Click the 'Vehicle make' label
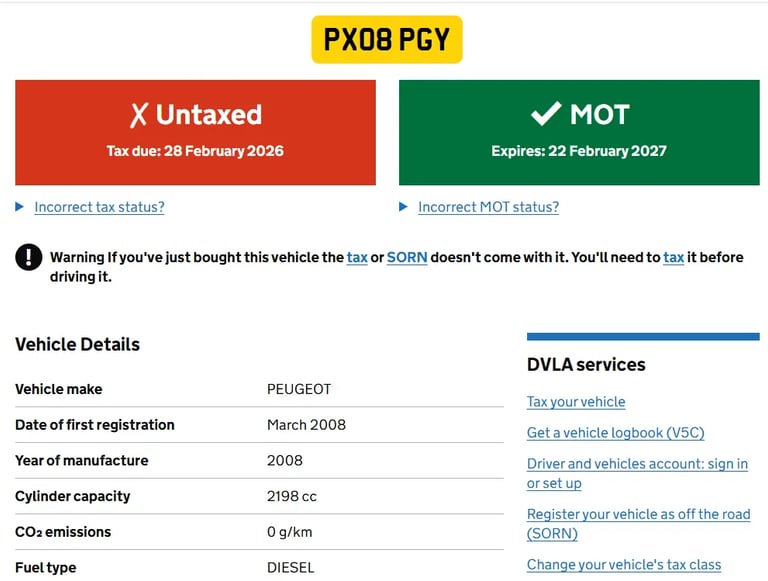The width and height of the screenshot is (768, 581). tap(59, 389)
